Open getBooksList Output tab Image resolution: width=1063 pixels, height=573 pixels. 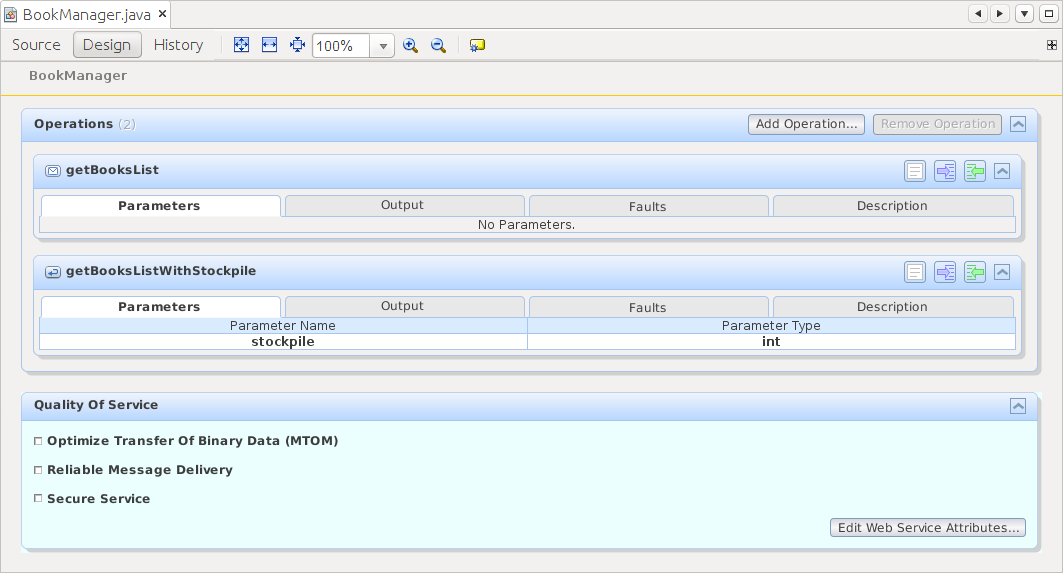click(405, 205)
